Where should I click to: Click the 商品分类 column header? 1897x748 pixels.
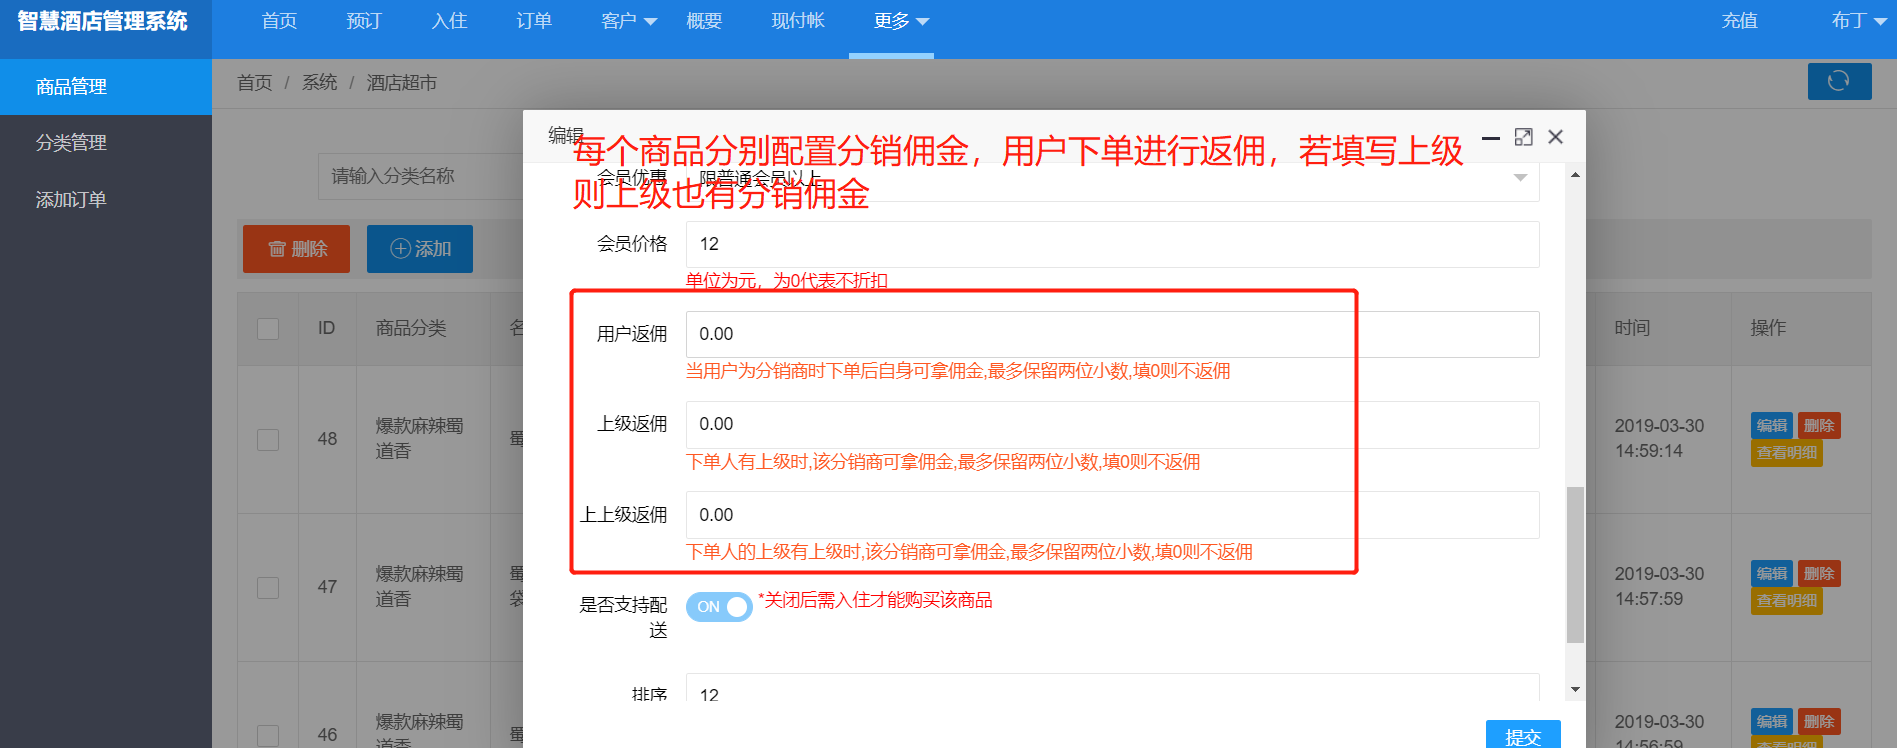click(411, 328)
